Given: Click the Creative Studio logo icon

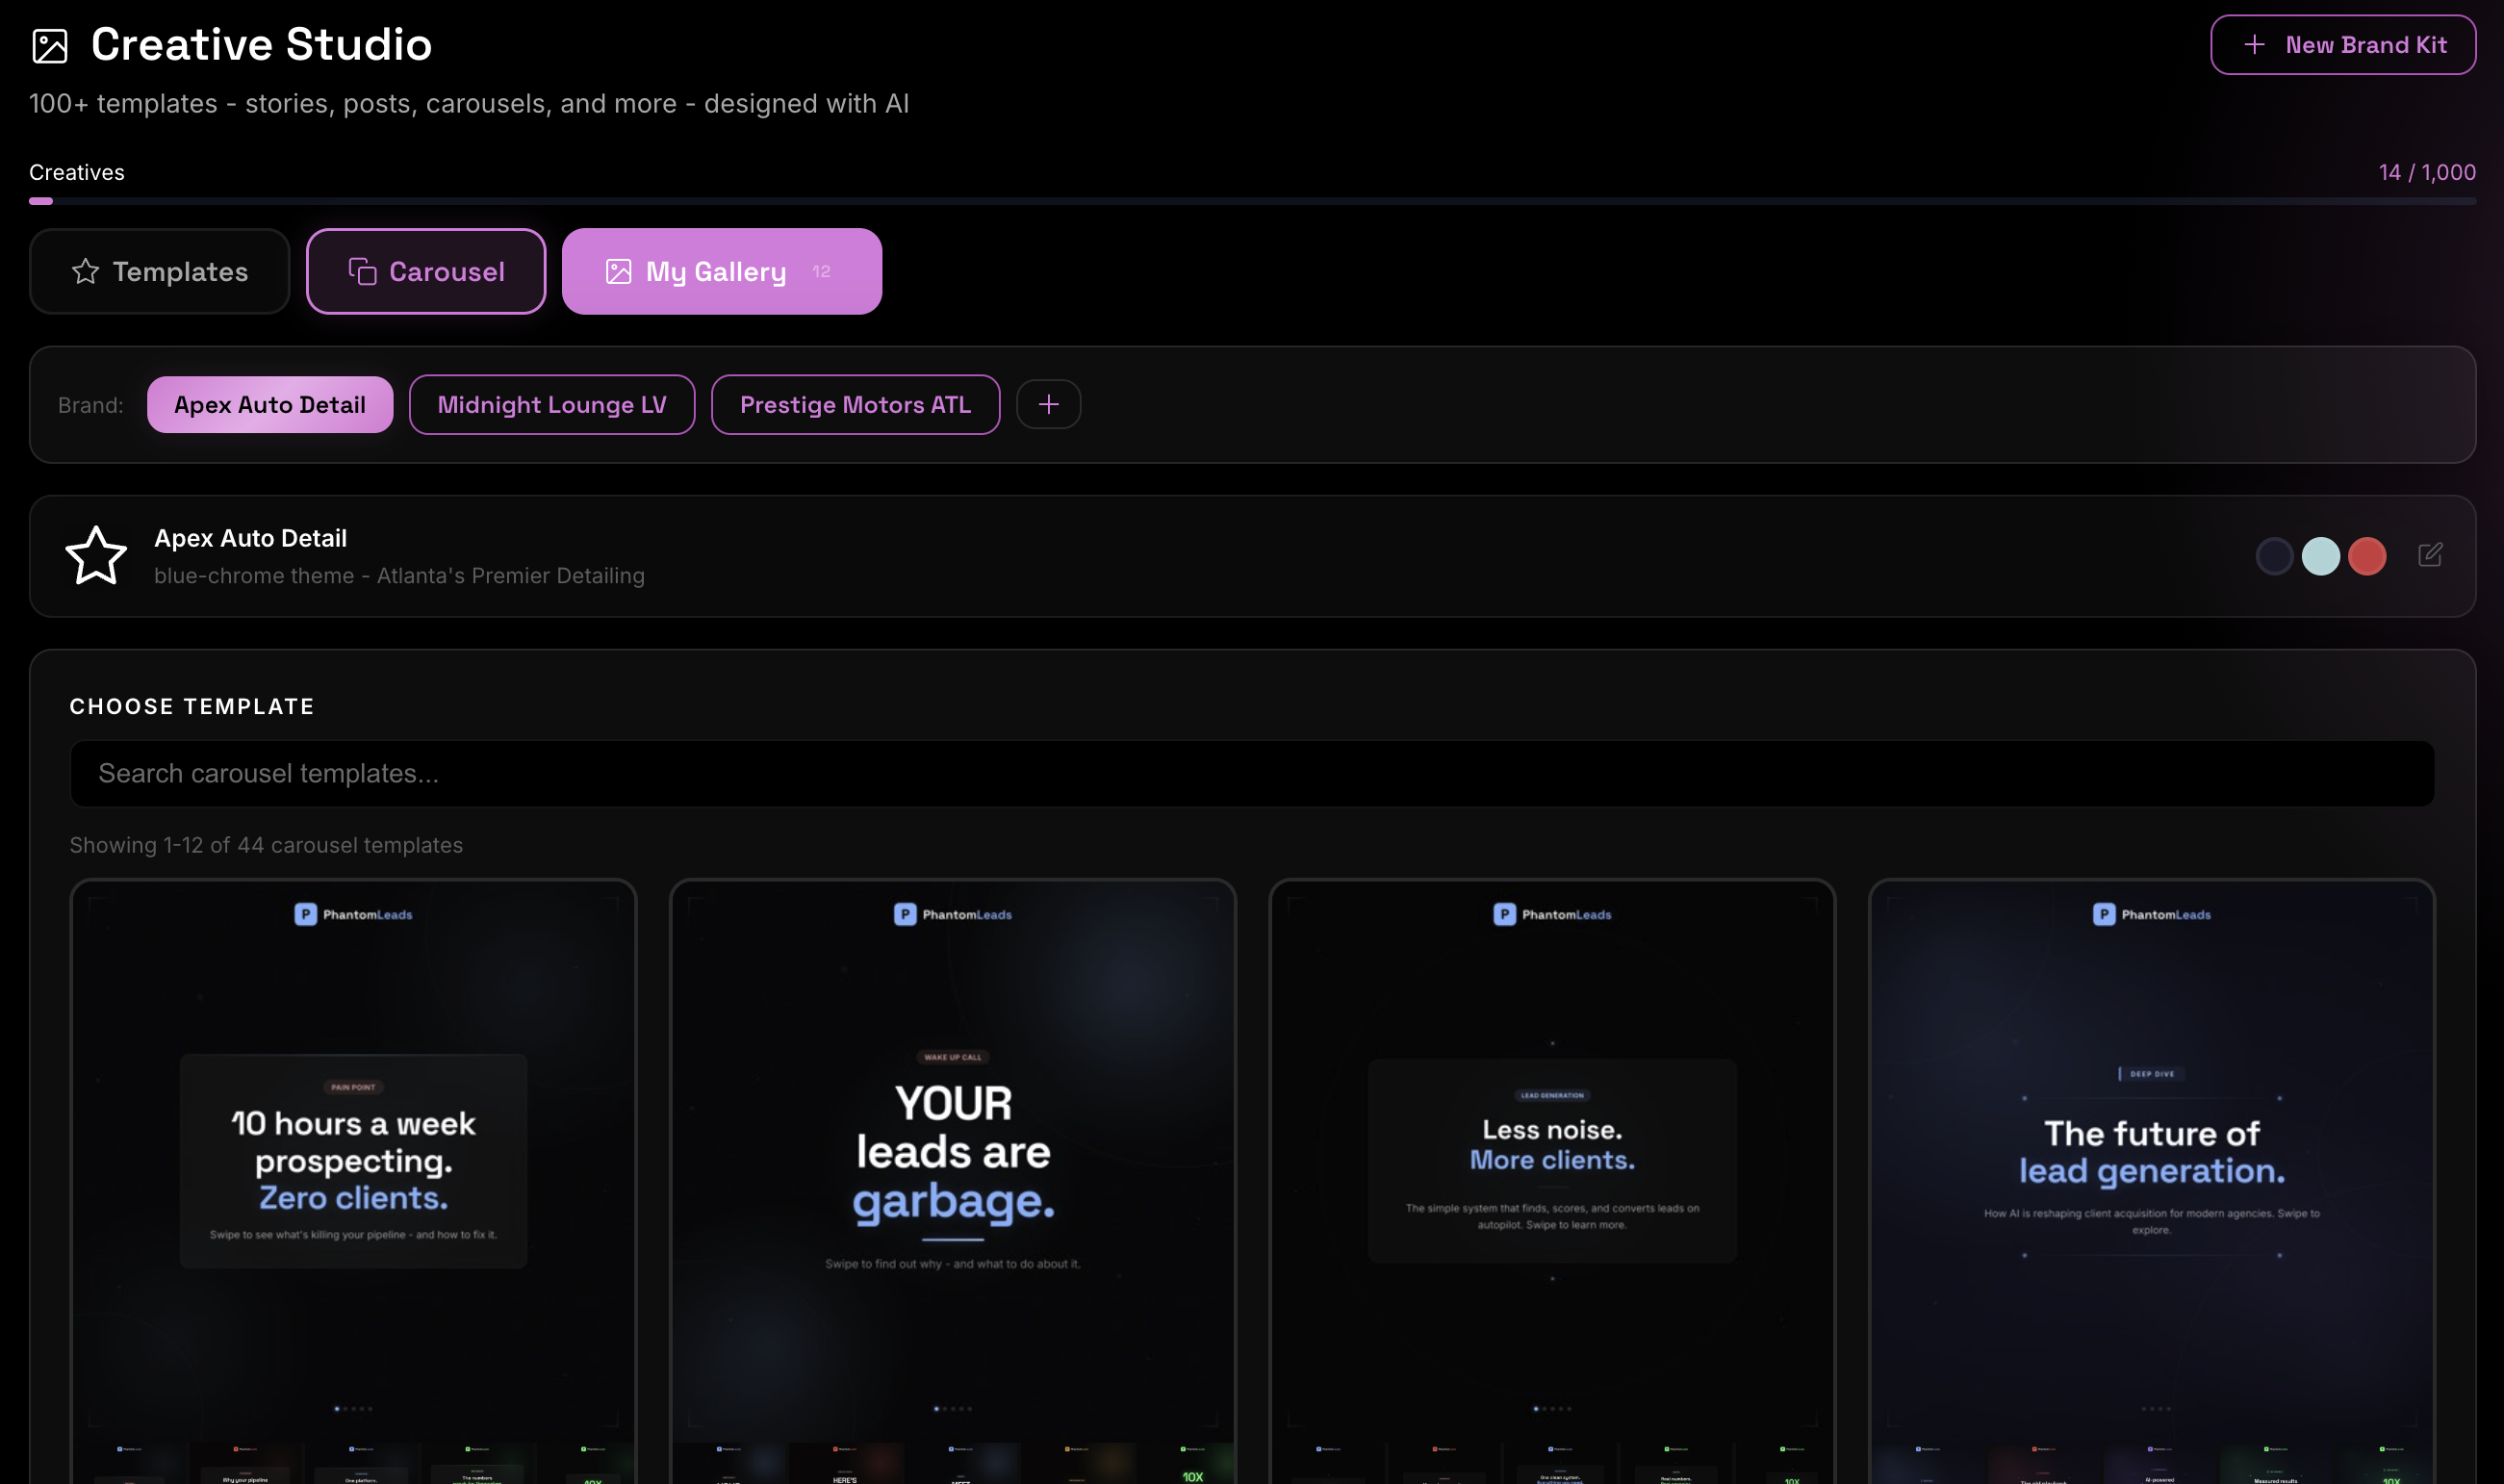Looking at the screenshot, I should [51, 44].
